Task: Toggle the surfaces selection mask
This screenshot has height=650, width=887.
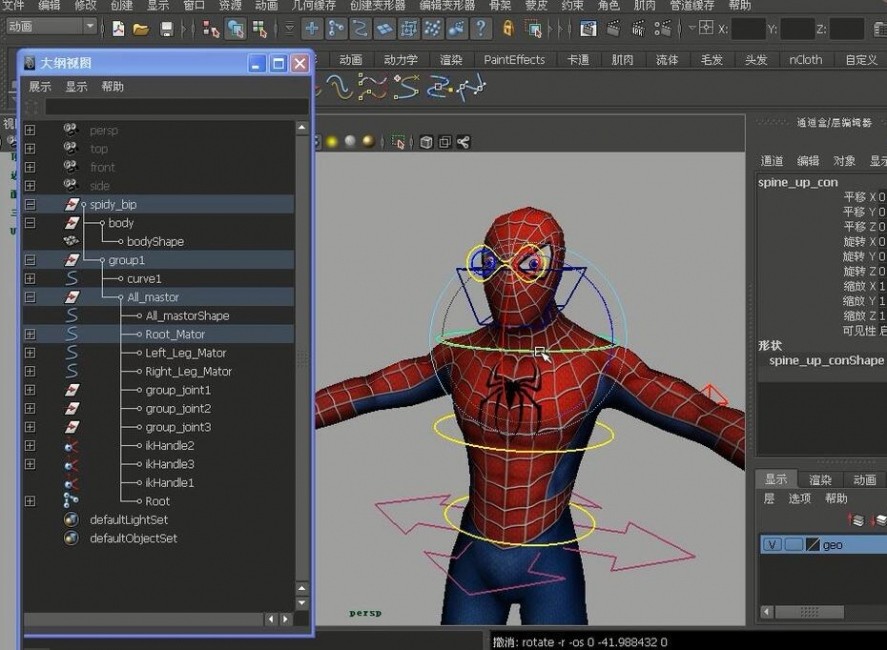Action: click(x=384, y=28)
